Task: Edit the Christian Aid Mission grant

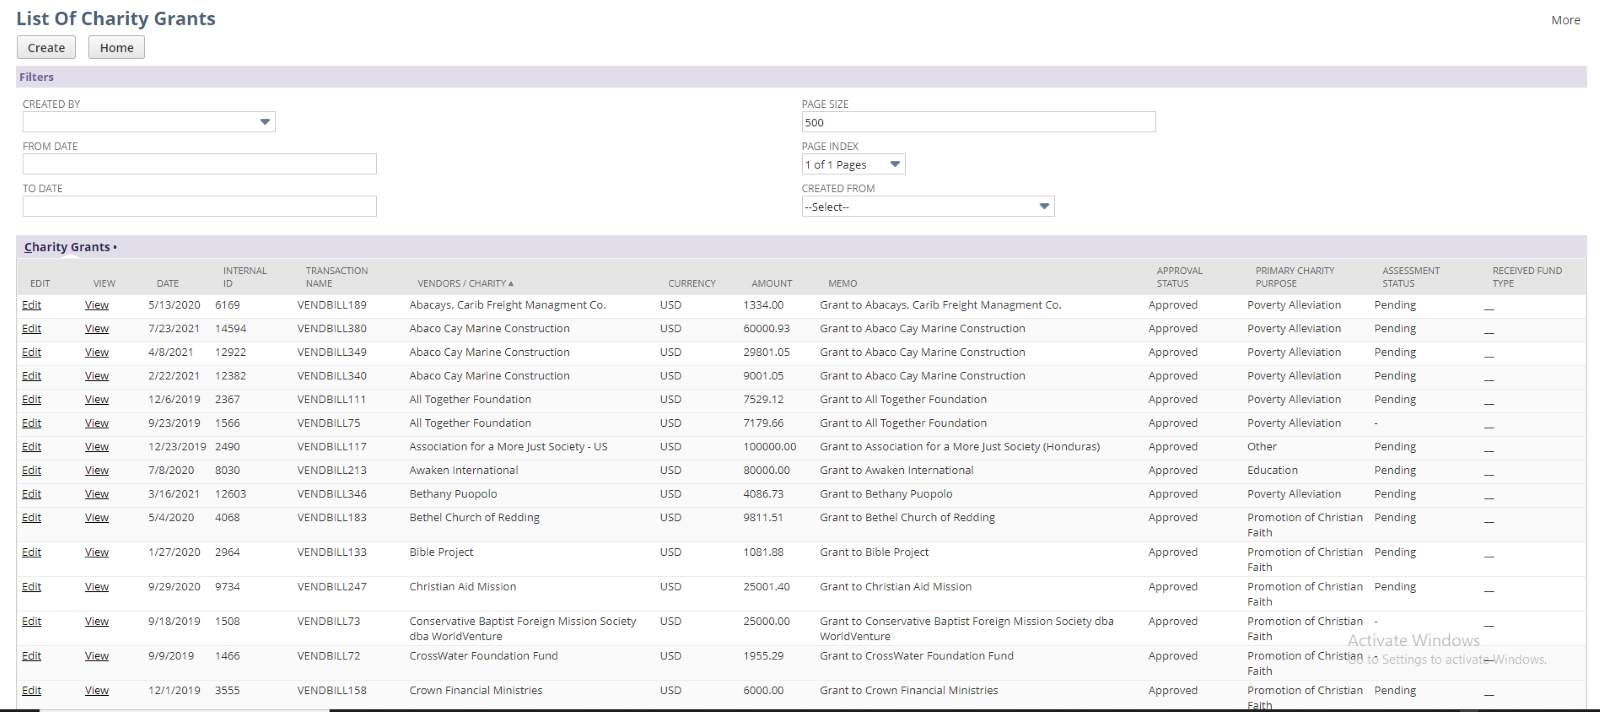Action: tap(32, 587)
